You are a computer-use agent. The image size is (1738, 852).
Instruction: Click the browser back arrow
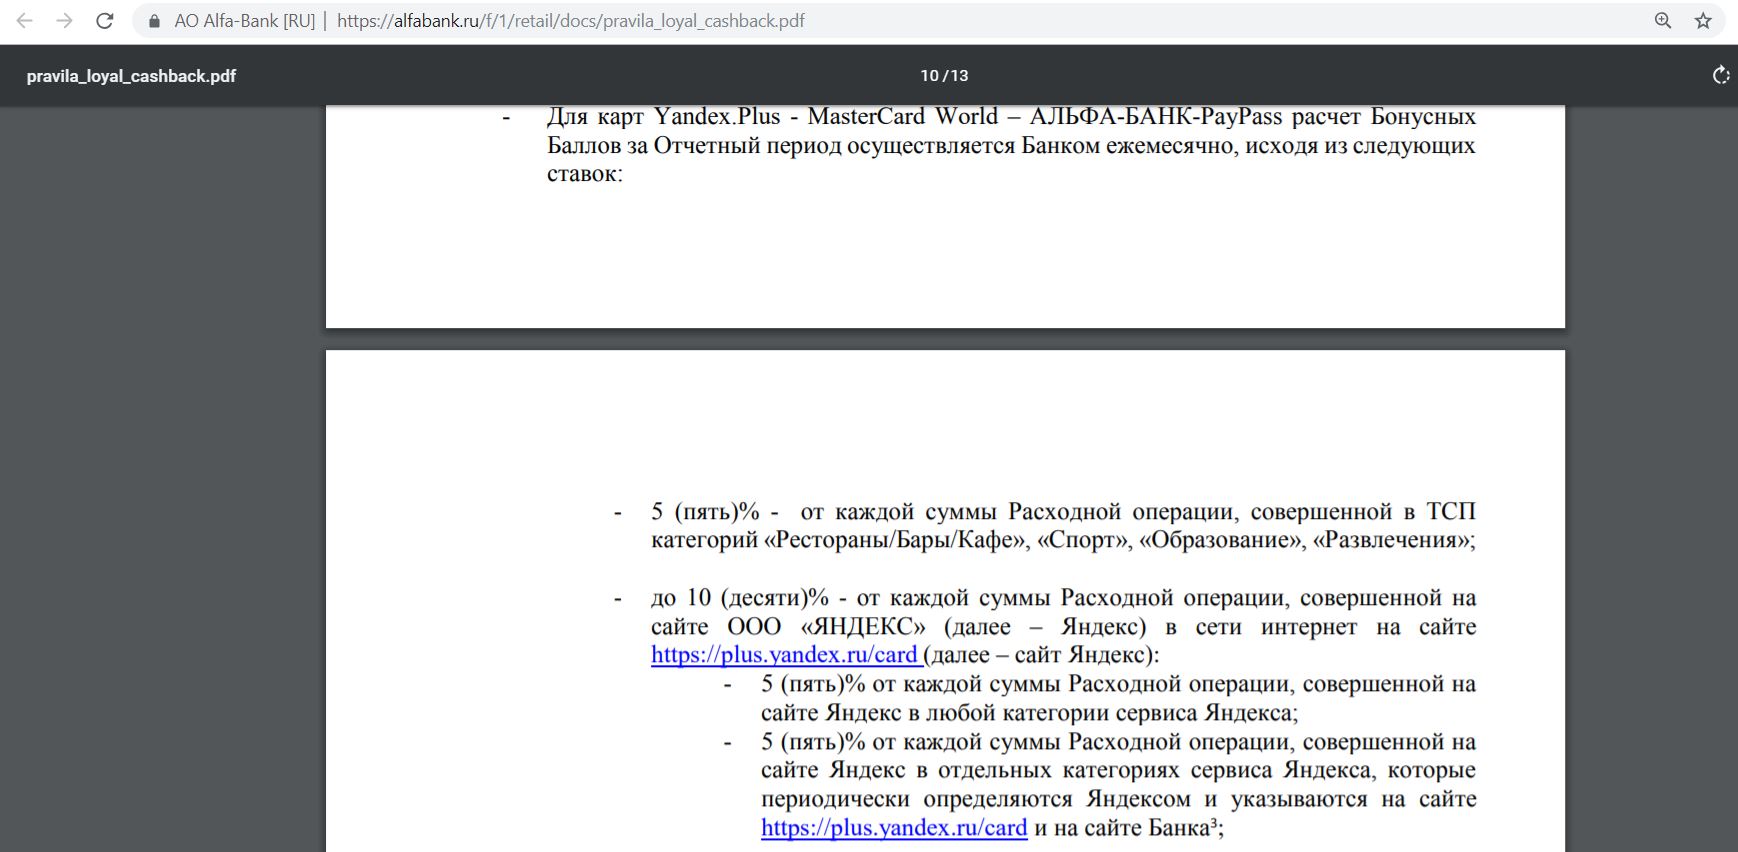coord(25,21)
